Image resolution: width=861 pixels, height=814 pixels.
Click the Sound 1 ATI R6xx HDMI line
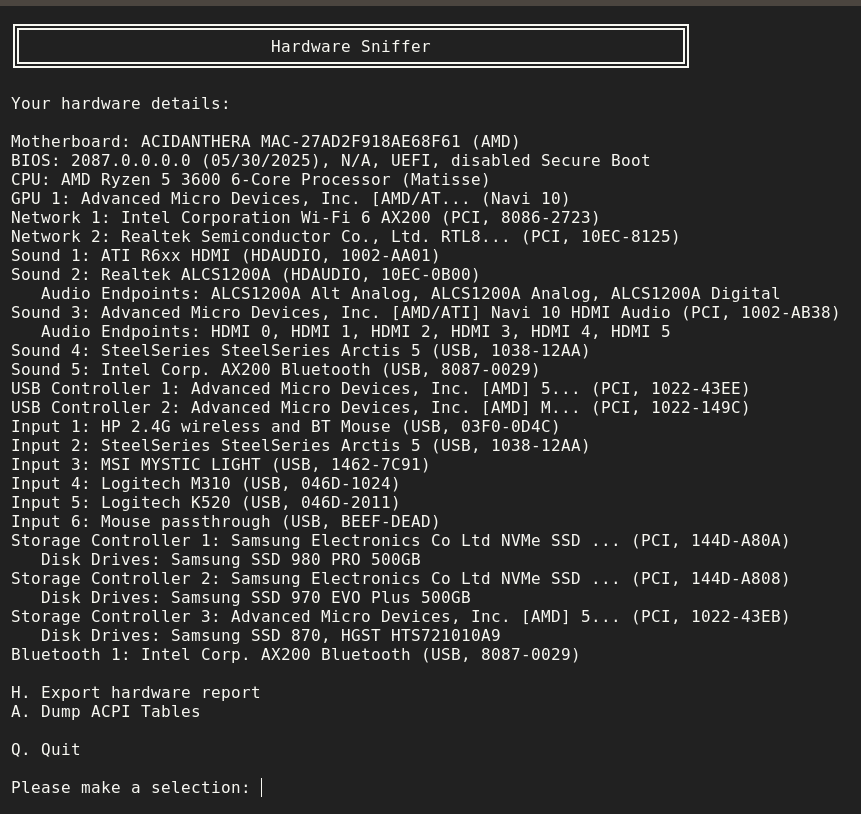225,256
